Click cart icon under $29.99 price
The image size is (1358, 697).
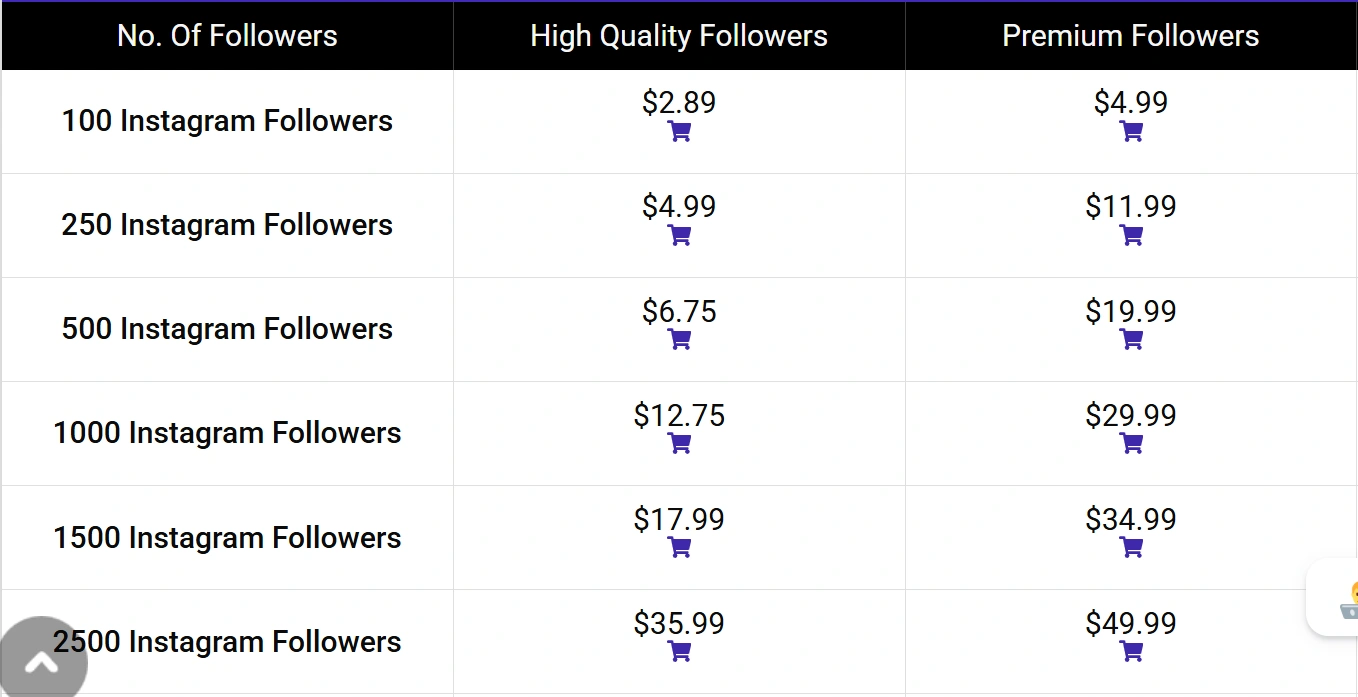coord(1131,443)
